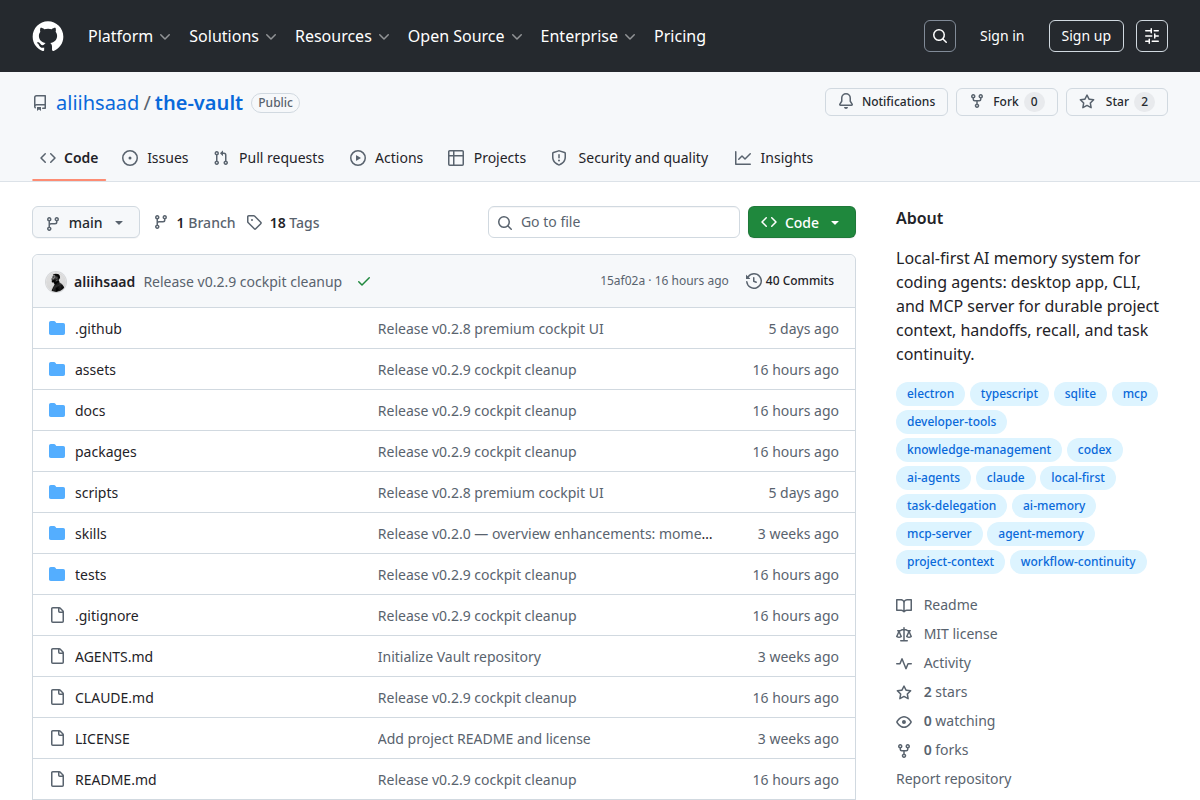This screenshot has width=1200, height=800.
Task: Select the electron topic tag
Action: point(930,394)
